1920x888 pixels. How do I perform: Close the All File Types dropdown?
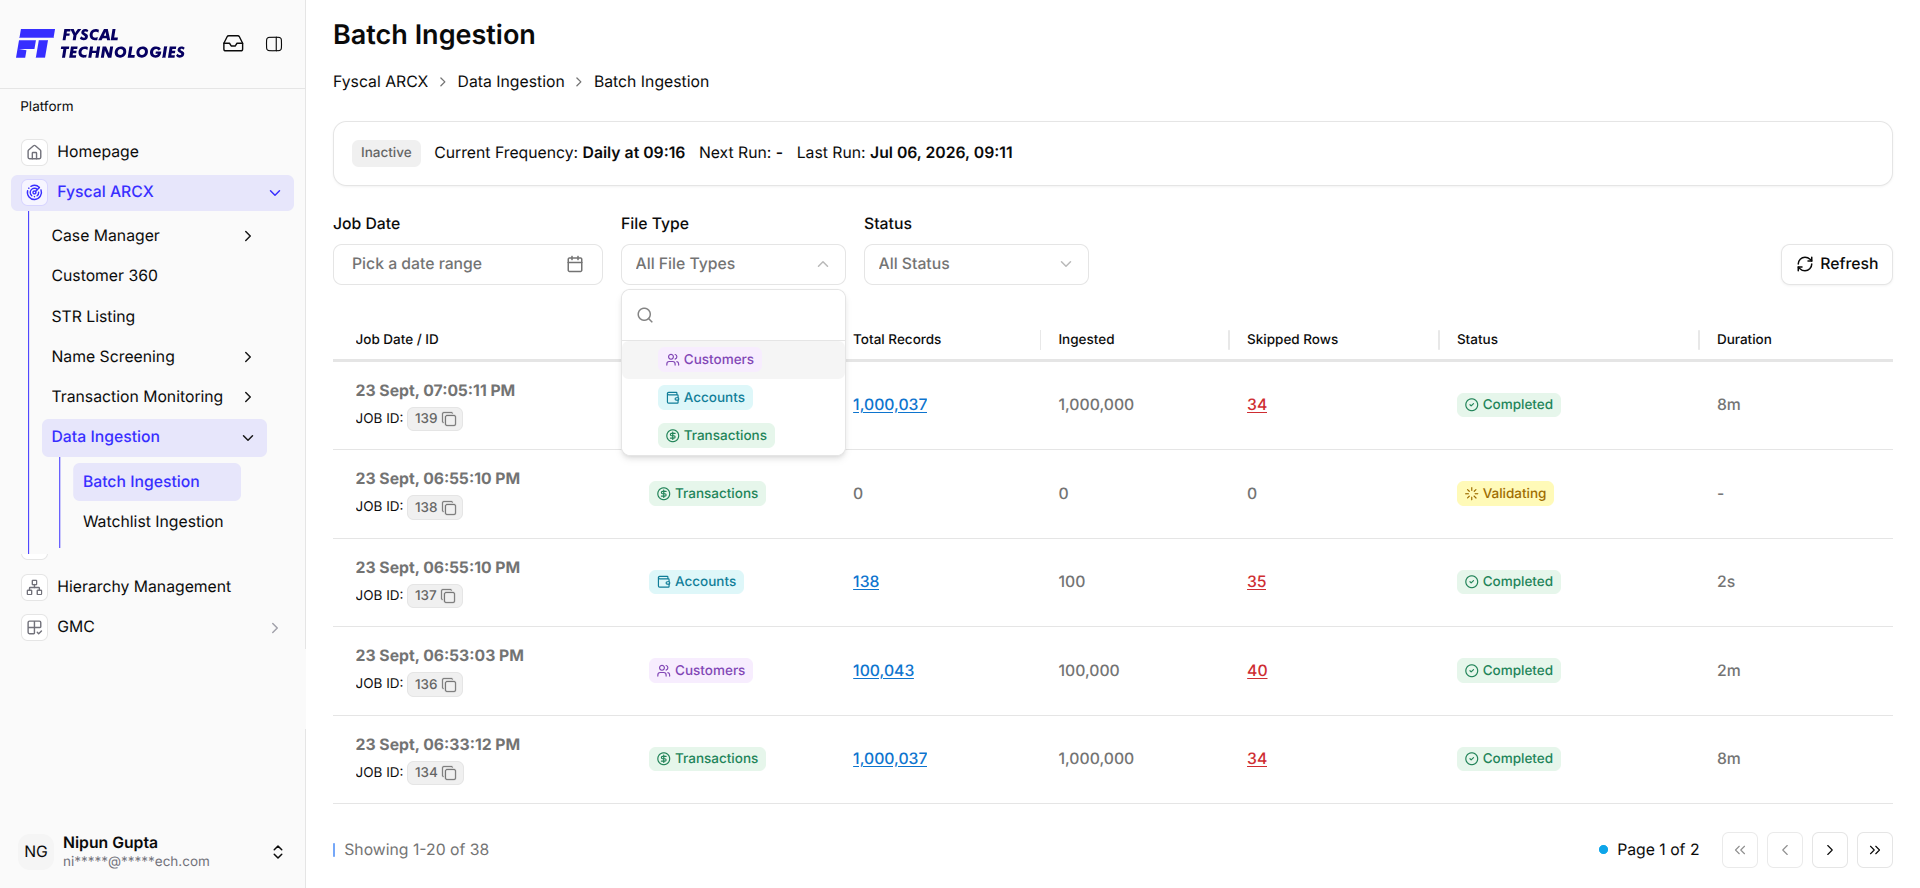pos(733,264)
